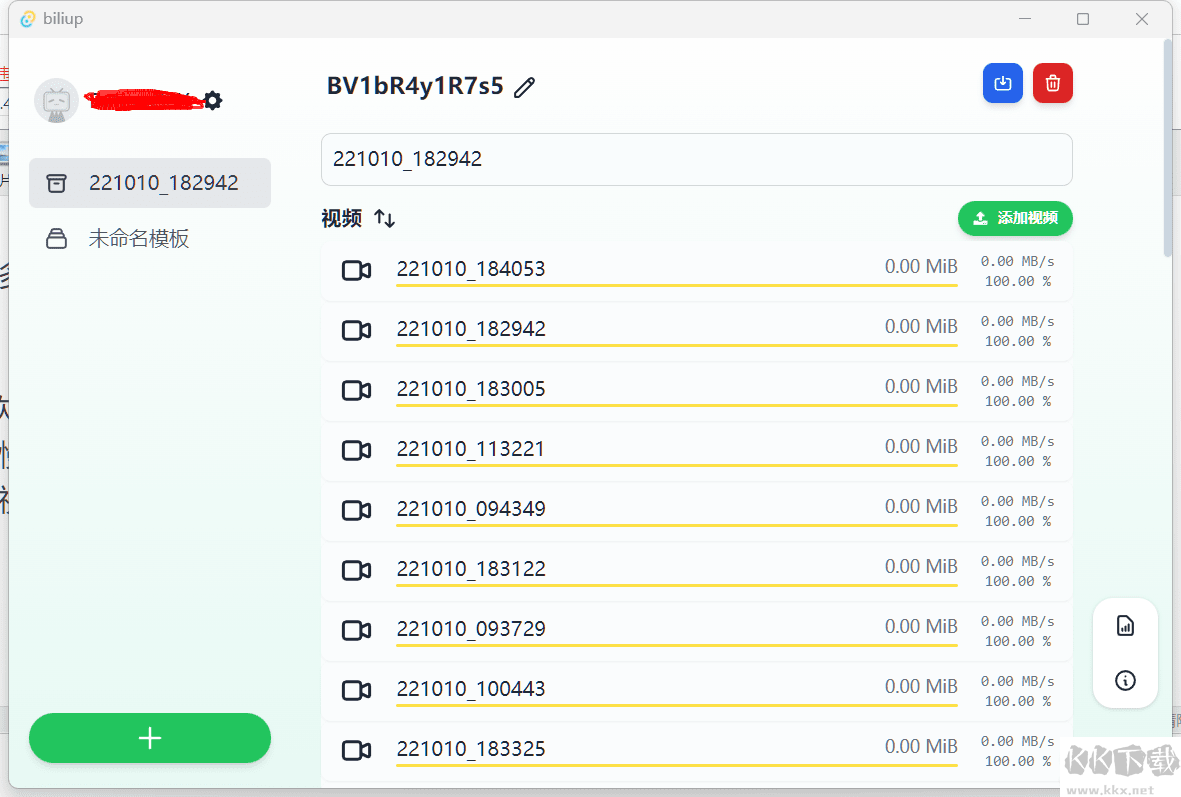The width and height of the screenshot is (1181, 797).
Task: Click the green plus add template button
Action: [x=150, y=737]
